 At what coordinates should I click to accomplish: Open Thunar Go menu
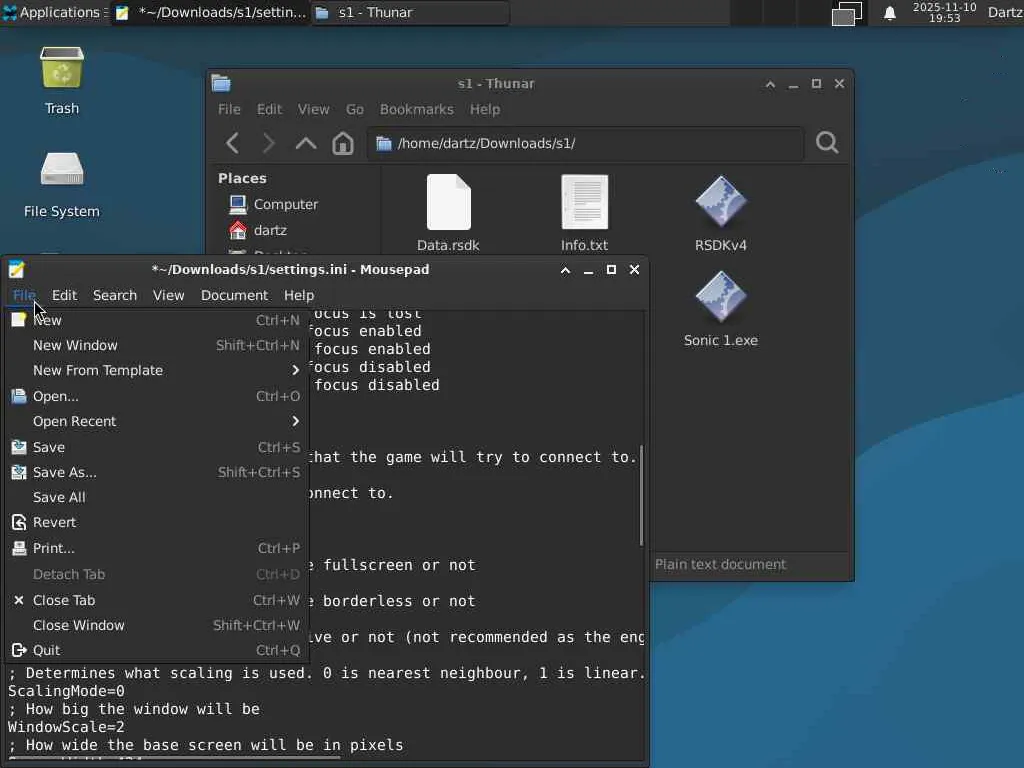click(x=355, y=109)
